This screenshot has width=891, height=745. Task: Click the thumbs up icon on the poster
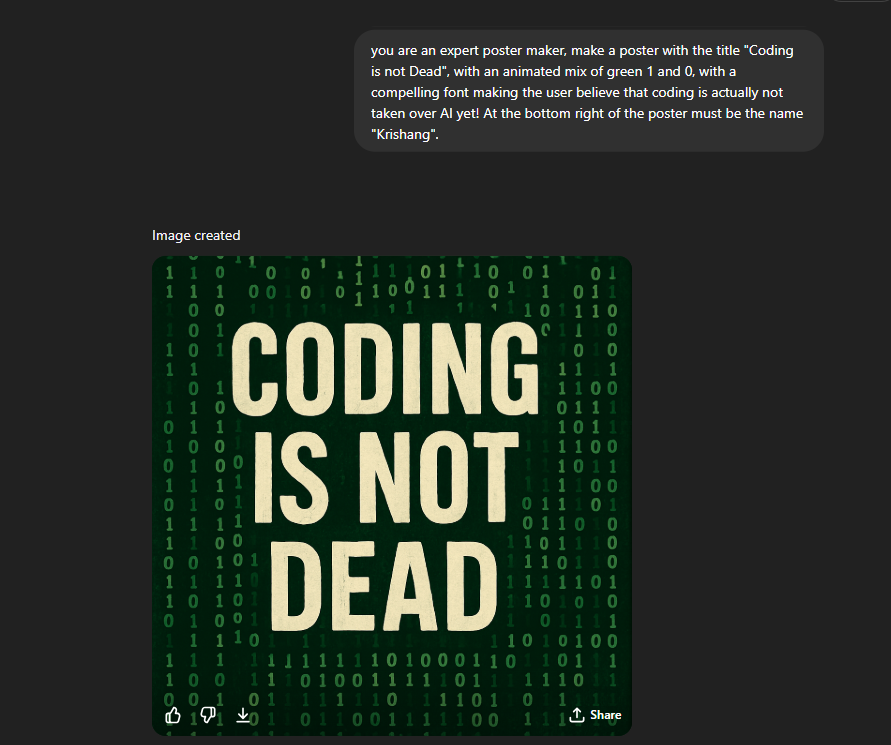[173, 715]
